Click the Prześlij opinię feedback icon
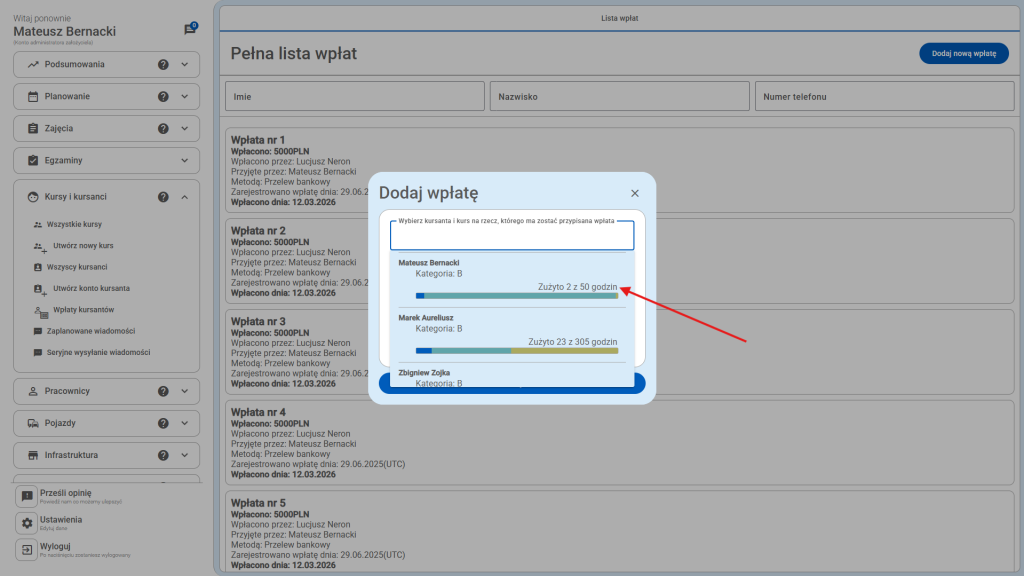 click(27, 496)
